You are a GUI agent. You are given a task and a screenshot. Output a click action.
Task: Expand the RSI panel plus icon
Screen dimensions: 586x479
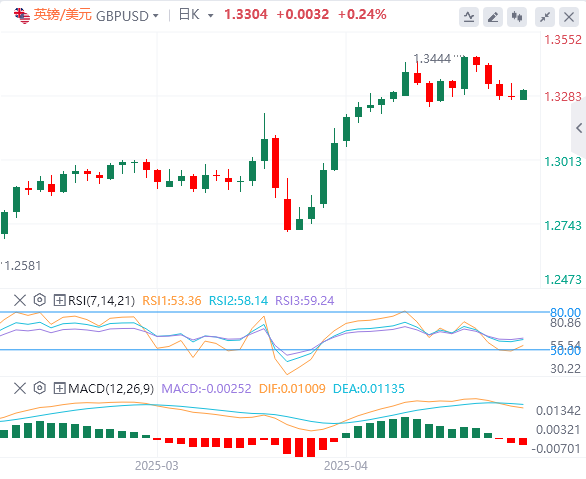(x=59, y=300)
